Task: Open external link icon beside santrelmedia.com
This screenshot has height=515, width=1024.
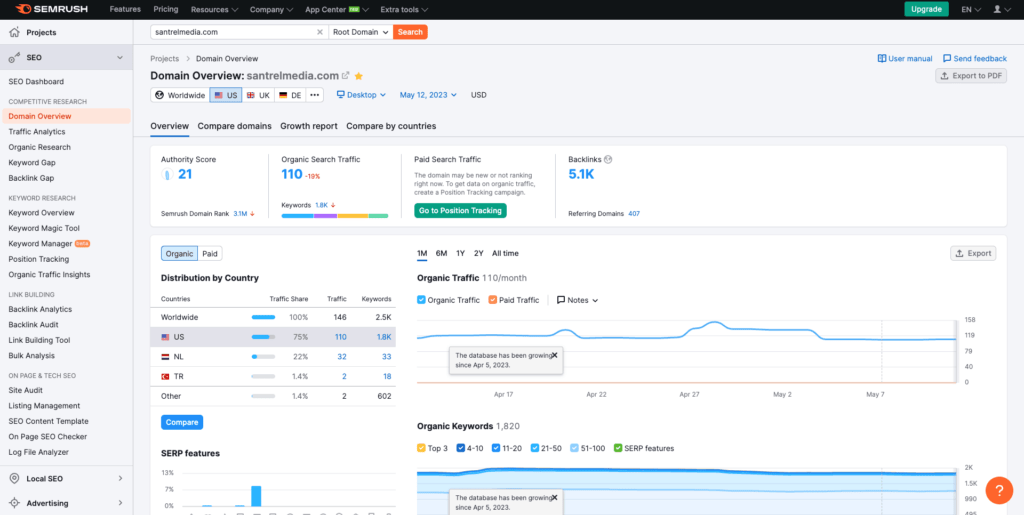Action: click(346, 76)
